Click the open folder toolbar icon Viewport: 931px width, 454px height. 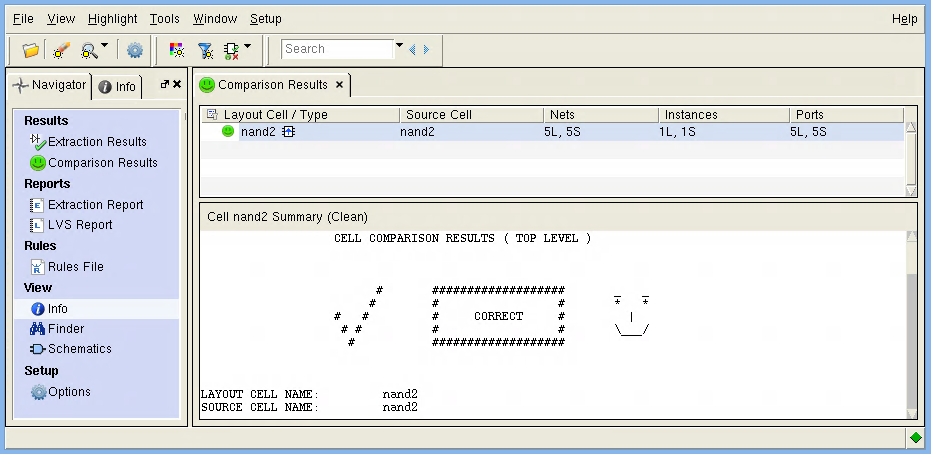pyautogui.click(x=31, y=49)
